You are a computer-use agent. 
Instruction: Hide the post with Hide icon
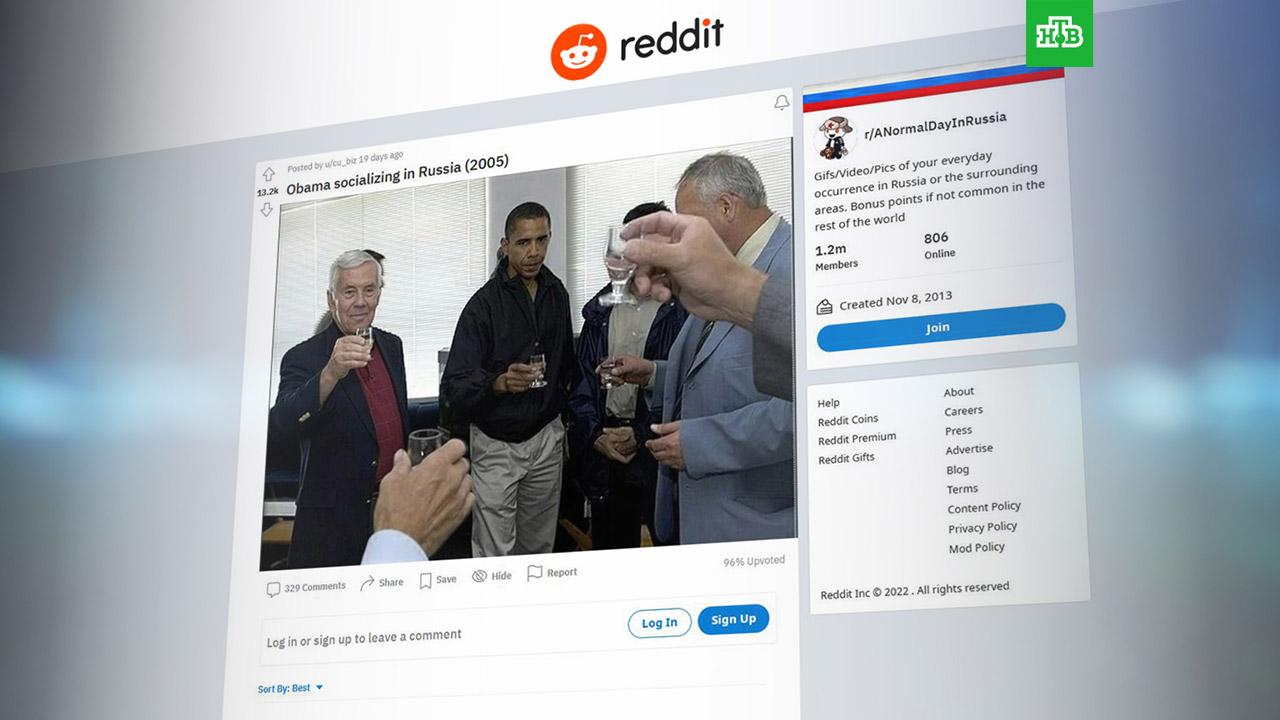(x=479, y=576)
